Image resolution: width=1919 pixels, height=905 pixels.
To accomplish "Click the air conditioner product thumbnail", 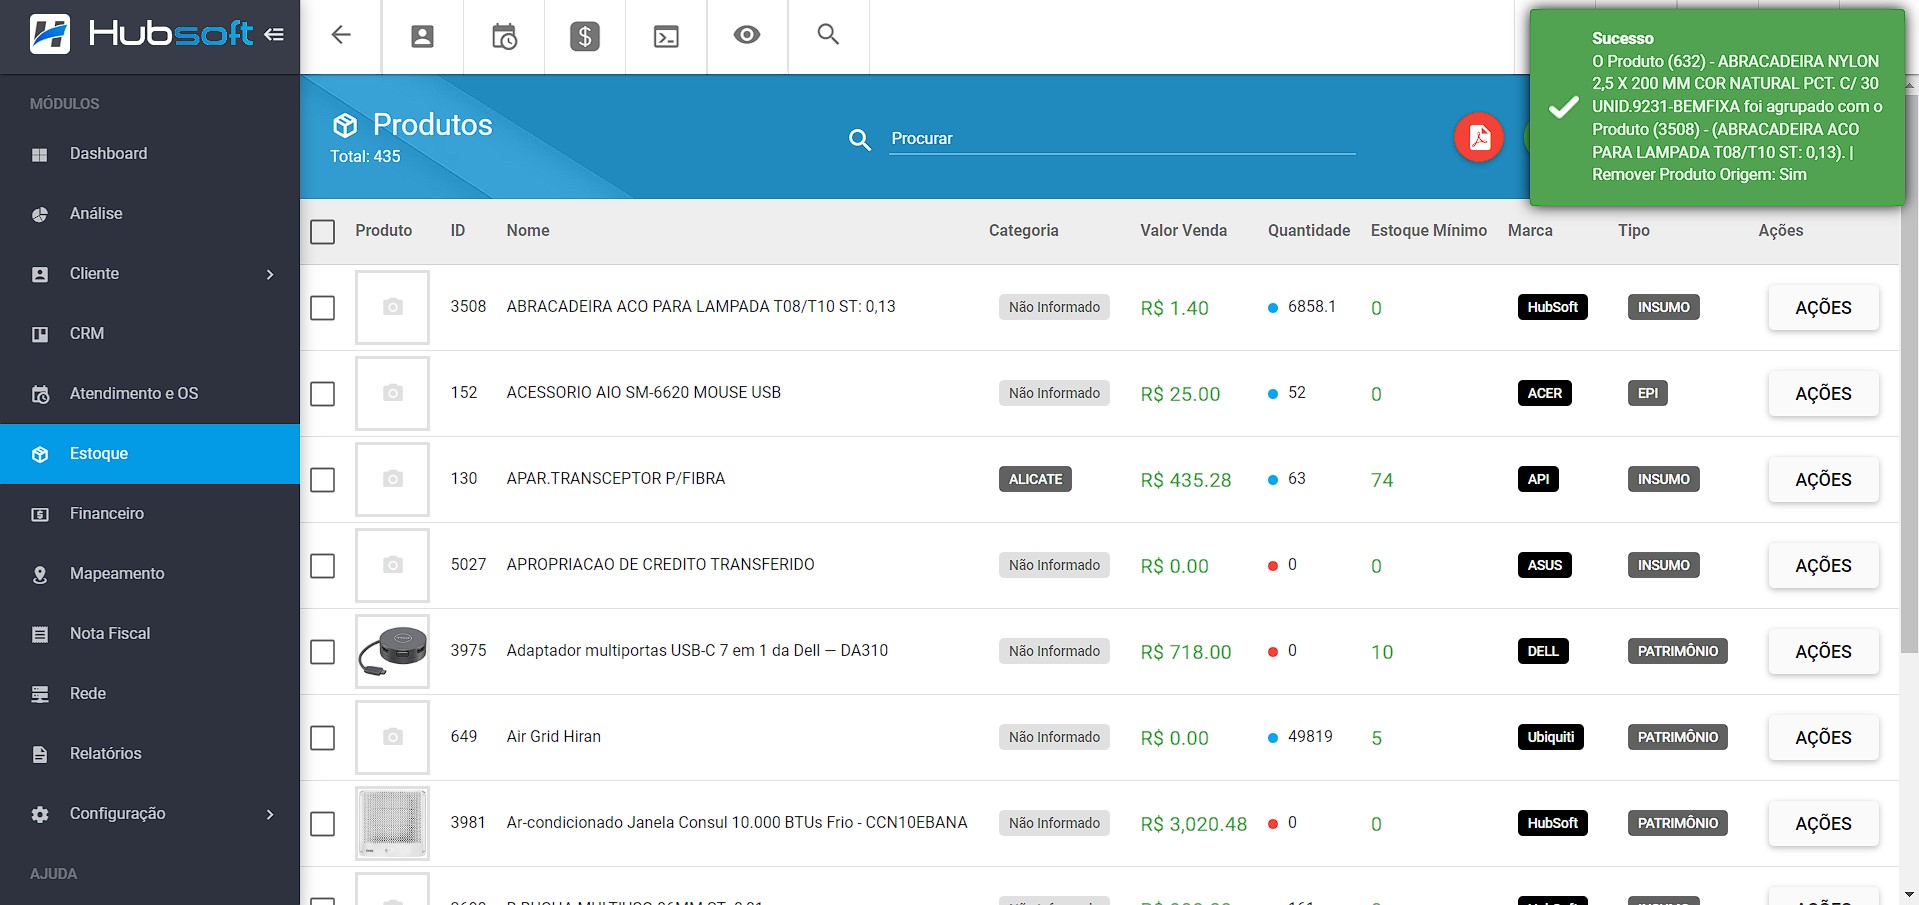I will pos(392,823).
